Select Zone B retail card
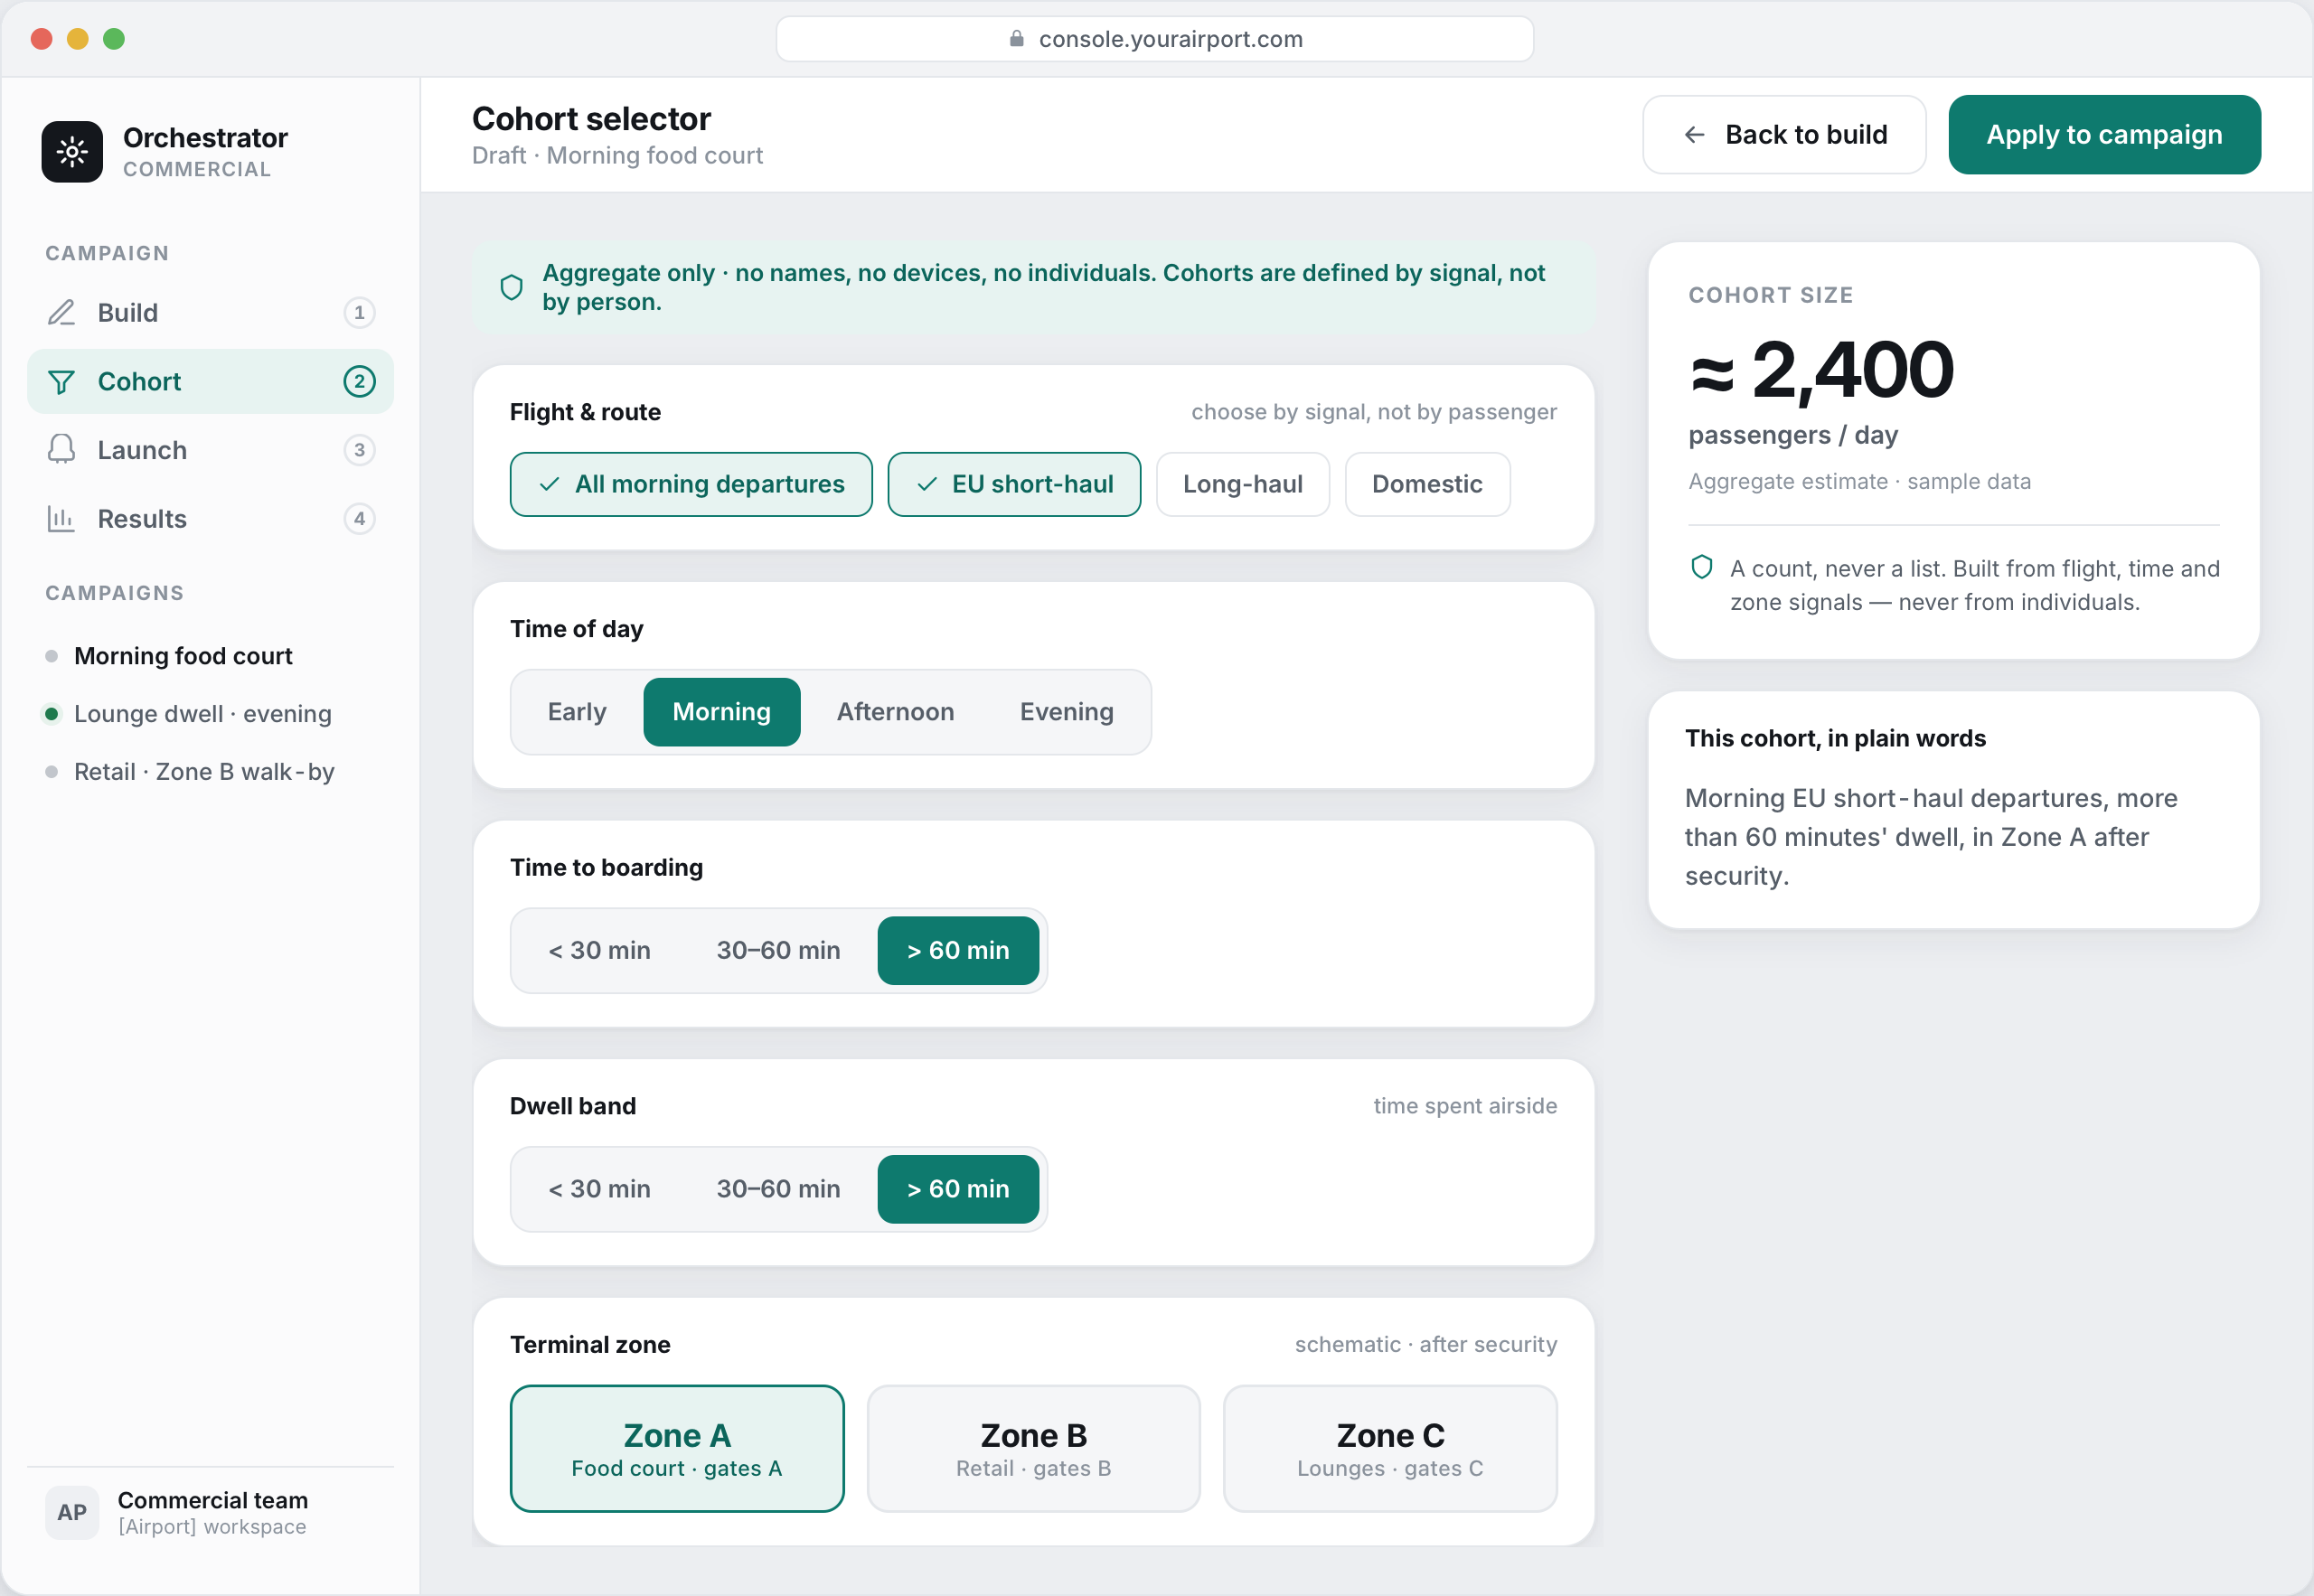This screenshot has width=2314, height=1596. pos(1033,1449)
